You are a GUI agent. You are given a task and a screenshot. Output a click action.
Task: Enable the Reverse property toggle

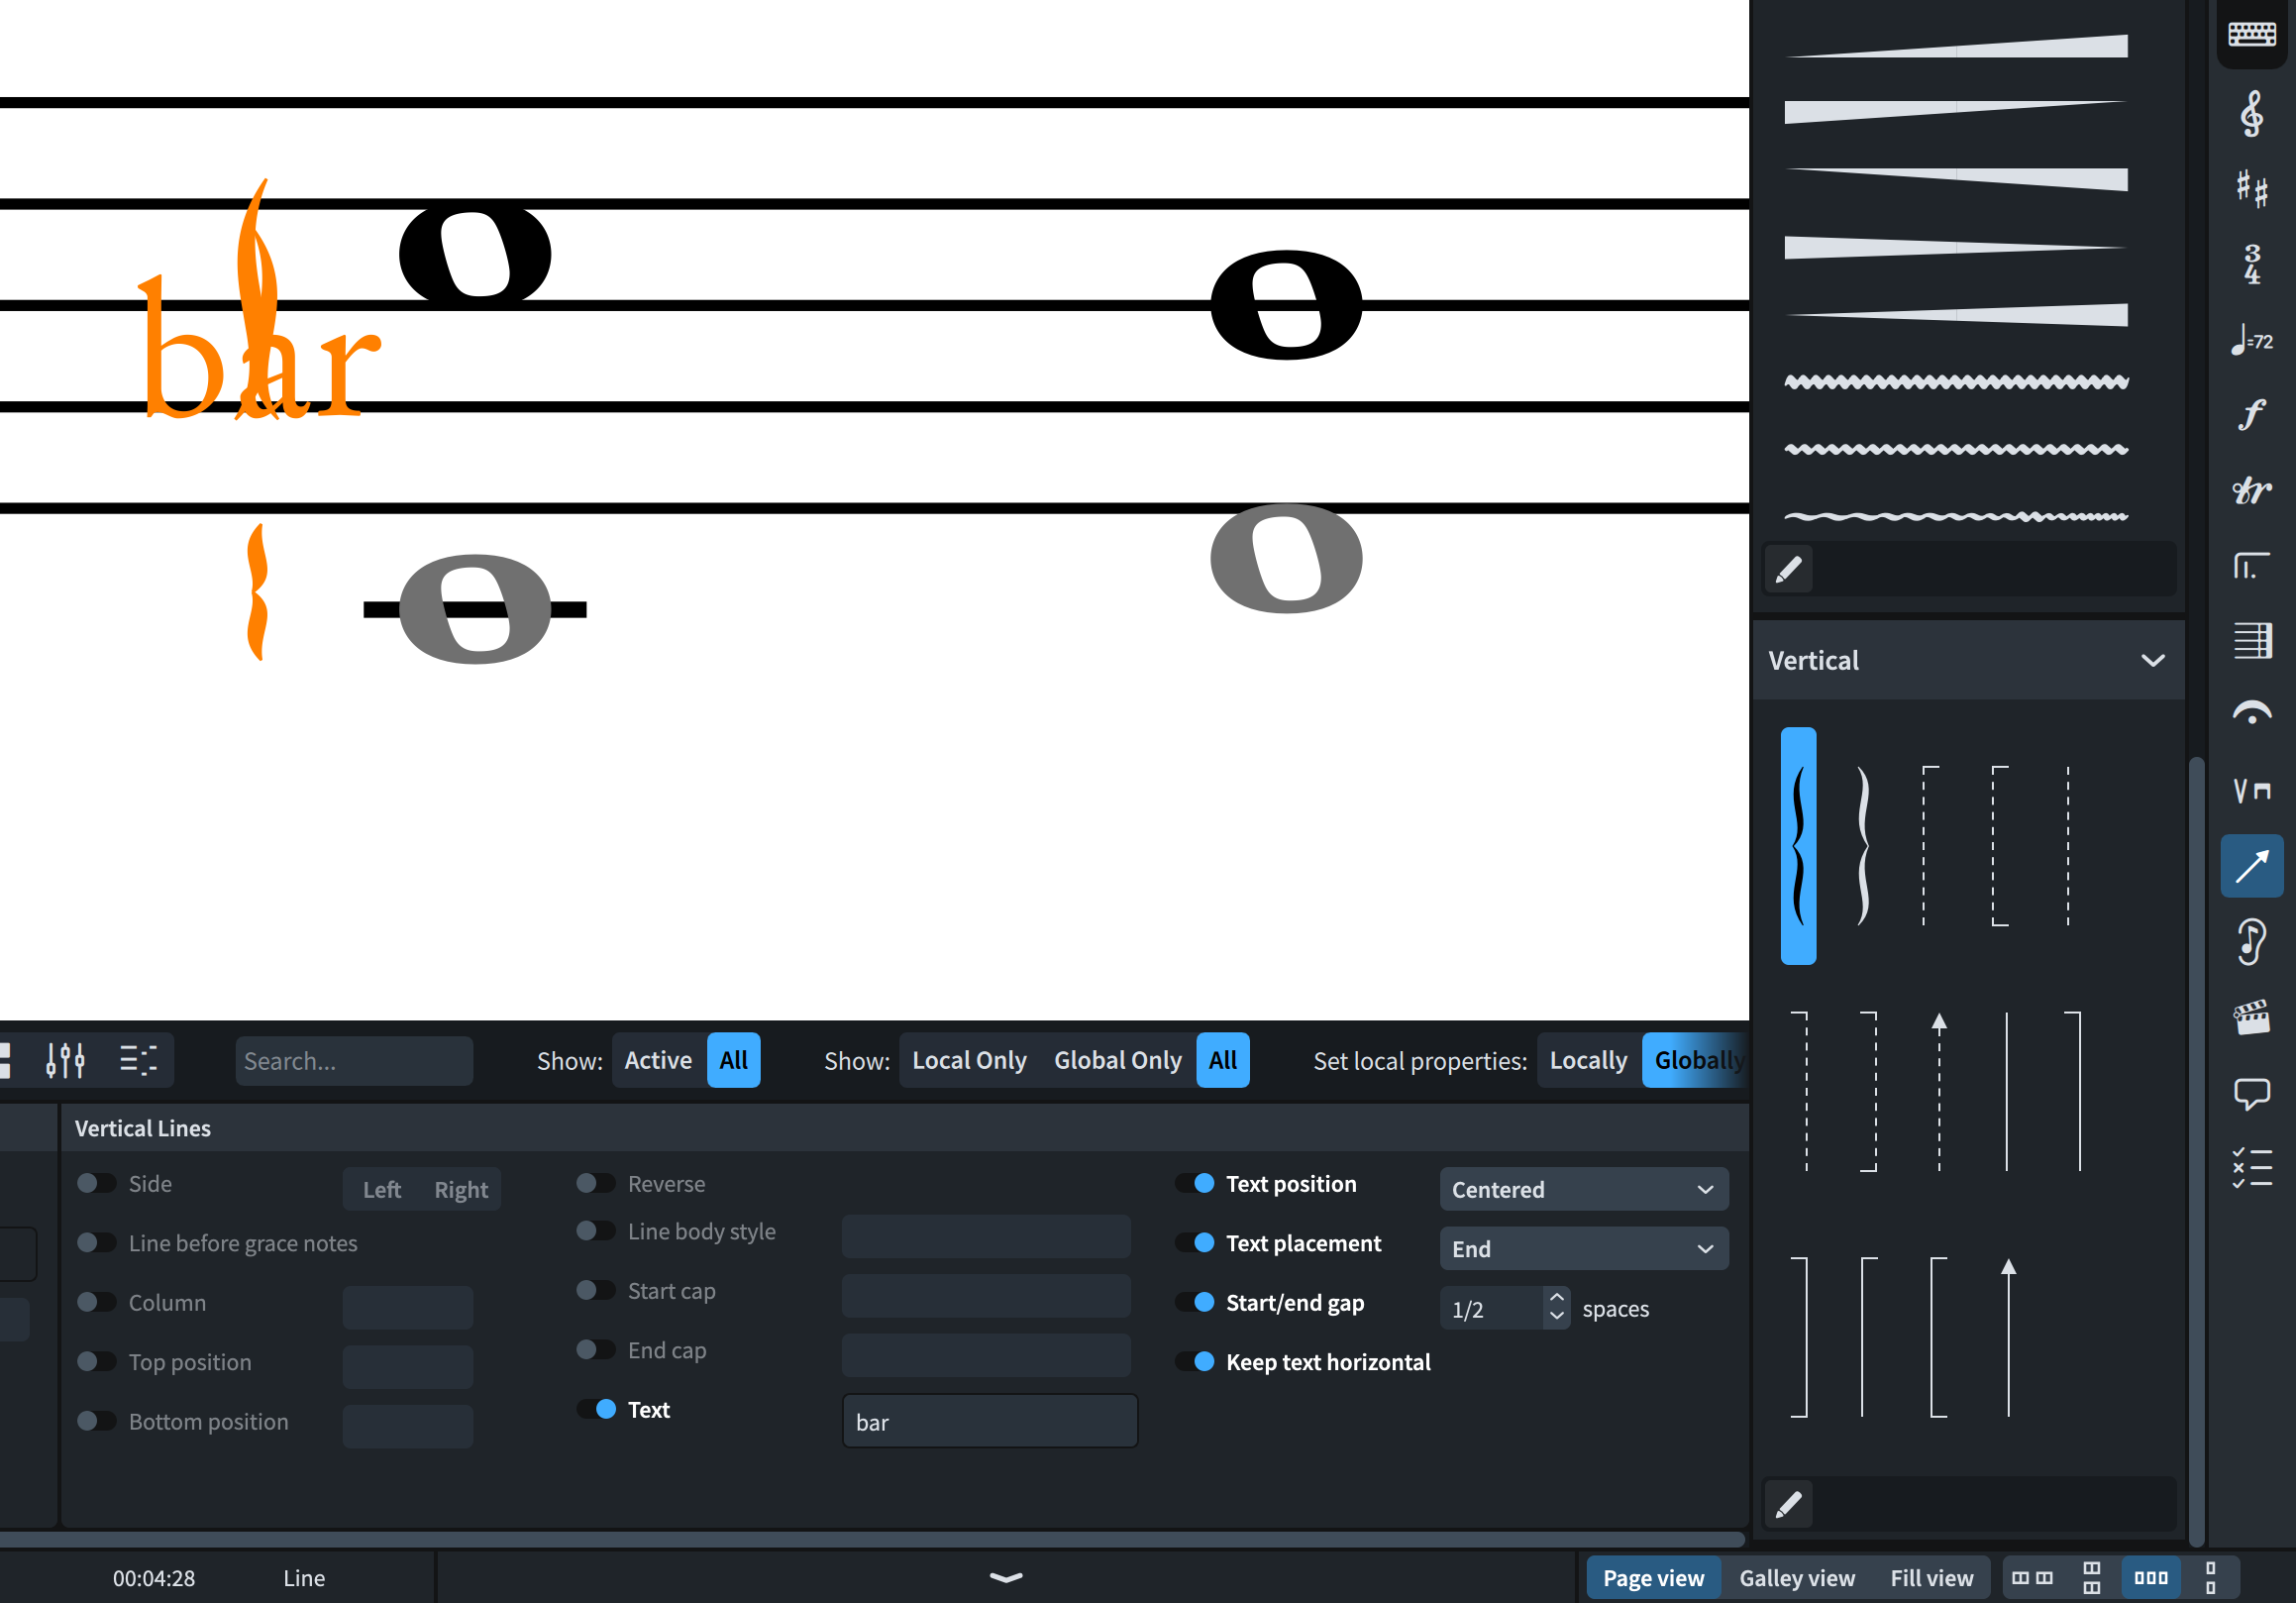[595, 1183]
